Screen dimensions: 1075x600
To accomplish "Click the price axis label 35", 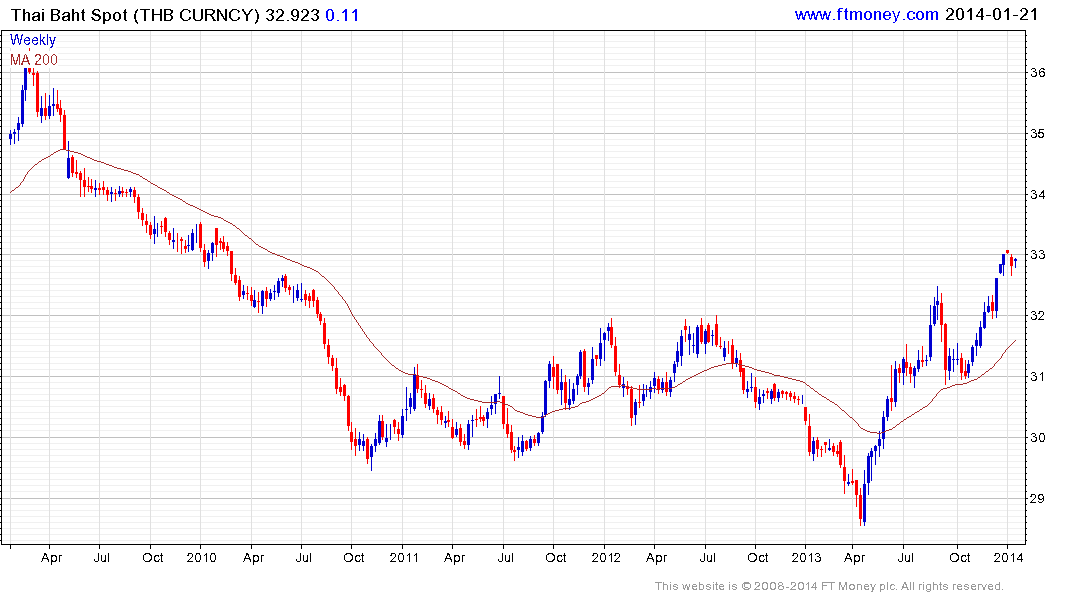I will click(x=1037, y=134).
